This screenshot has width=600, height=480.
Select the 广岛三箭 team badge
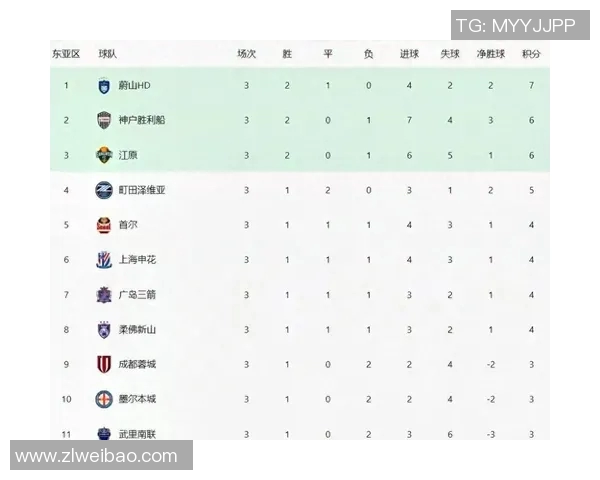104,295
